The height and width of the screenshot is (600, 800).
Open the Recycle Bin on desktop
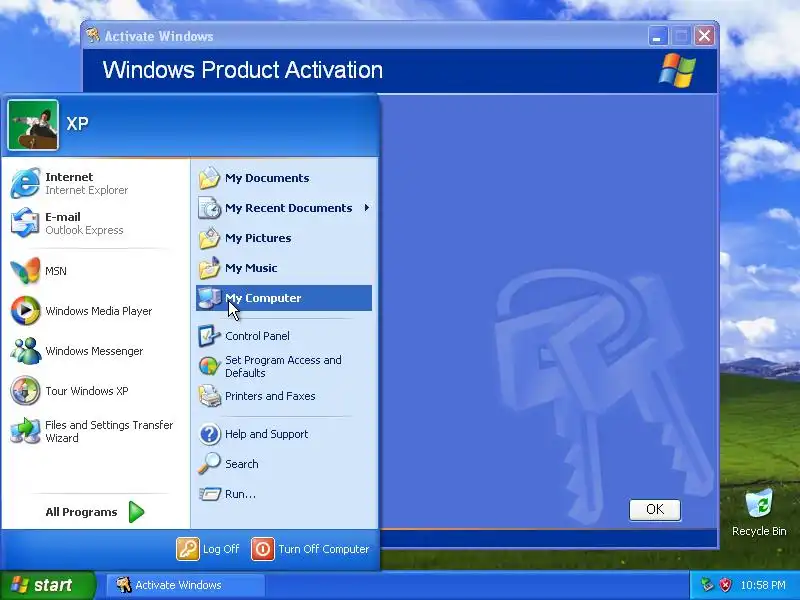pos(759,512)
